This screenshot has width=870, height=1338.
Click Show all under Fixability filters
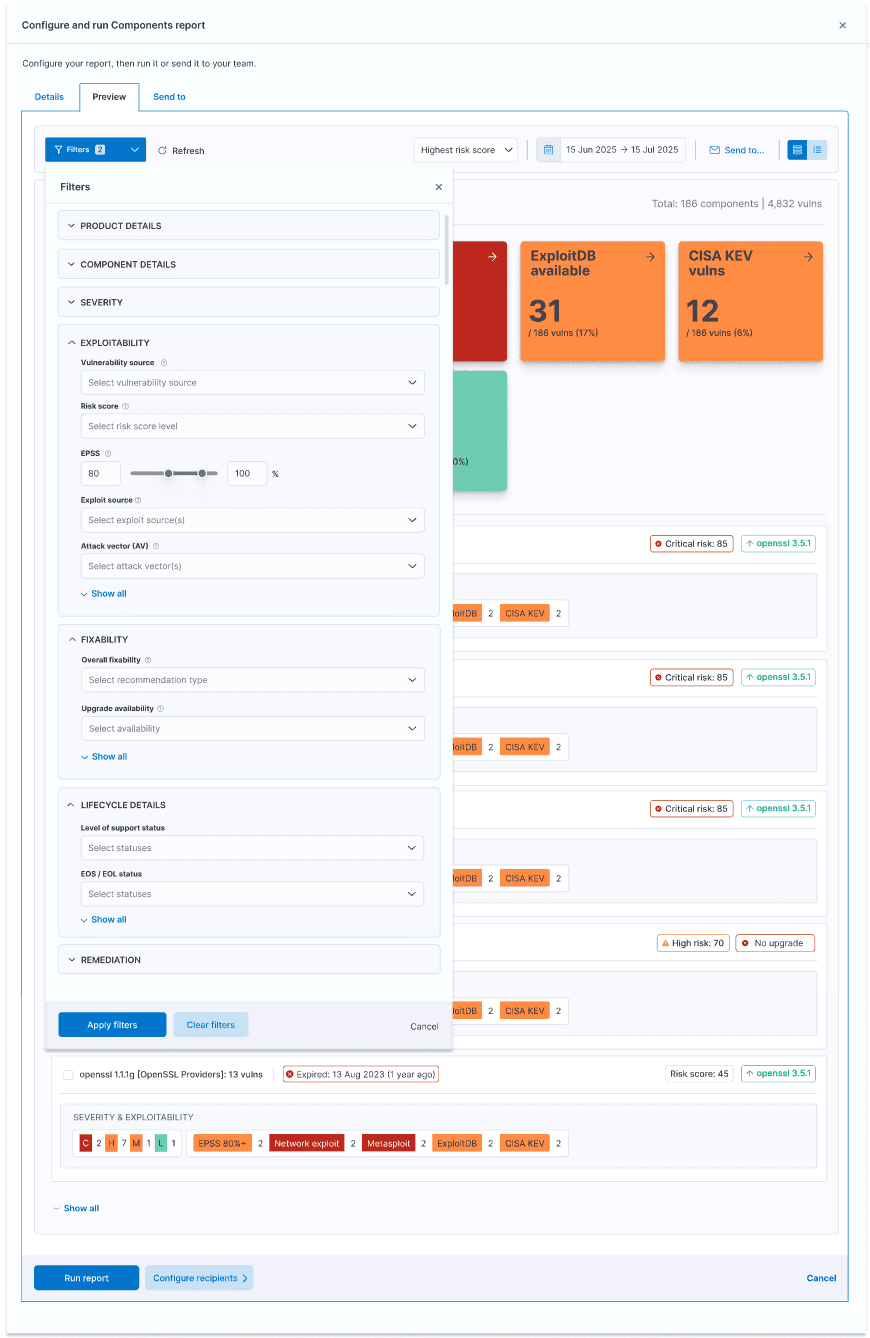(103, 757)
